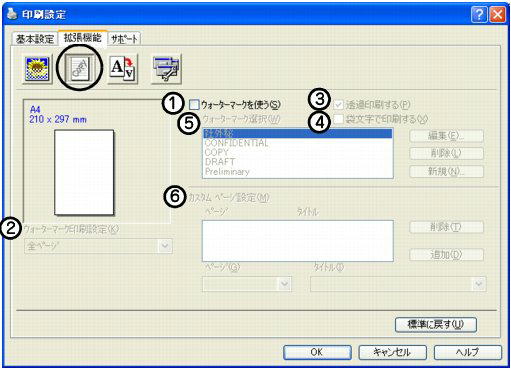The height and width of the screenshot is (369, 511).
Task: Switch to the 基本設定 tab
Action: [x=35, y=39]
